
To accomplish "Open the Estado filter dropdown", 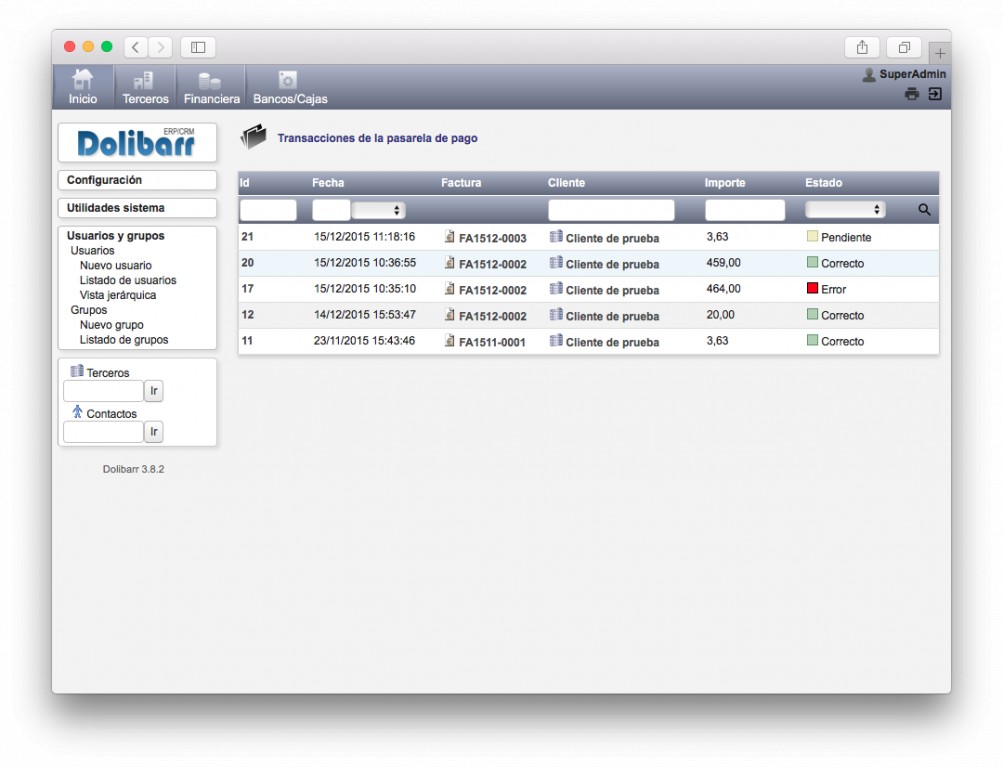I will (845, 210).
